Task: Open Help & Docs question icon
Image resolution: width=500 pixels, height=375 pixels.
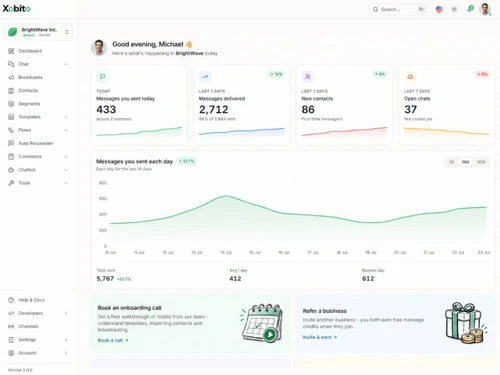Action: point(11,300)
